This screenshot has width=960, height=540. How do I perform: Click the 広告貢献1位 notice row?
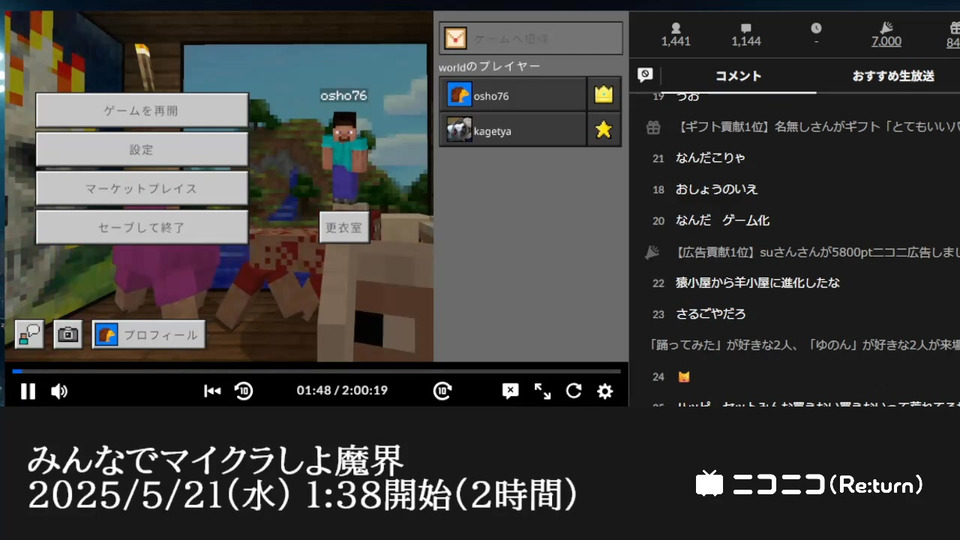802,252
